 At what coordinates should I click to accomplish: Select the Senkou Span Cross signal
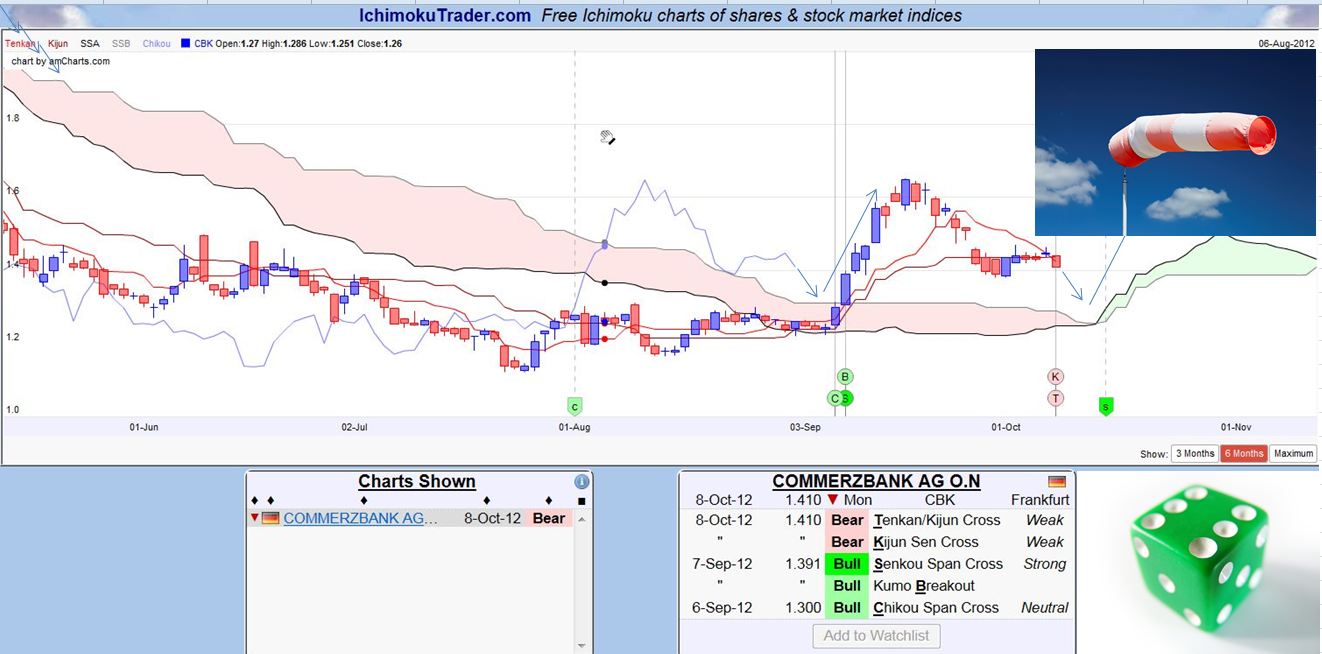tap(938, 564)
